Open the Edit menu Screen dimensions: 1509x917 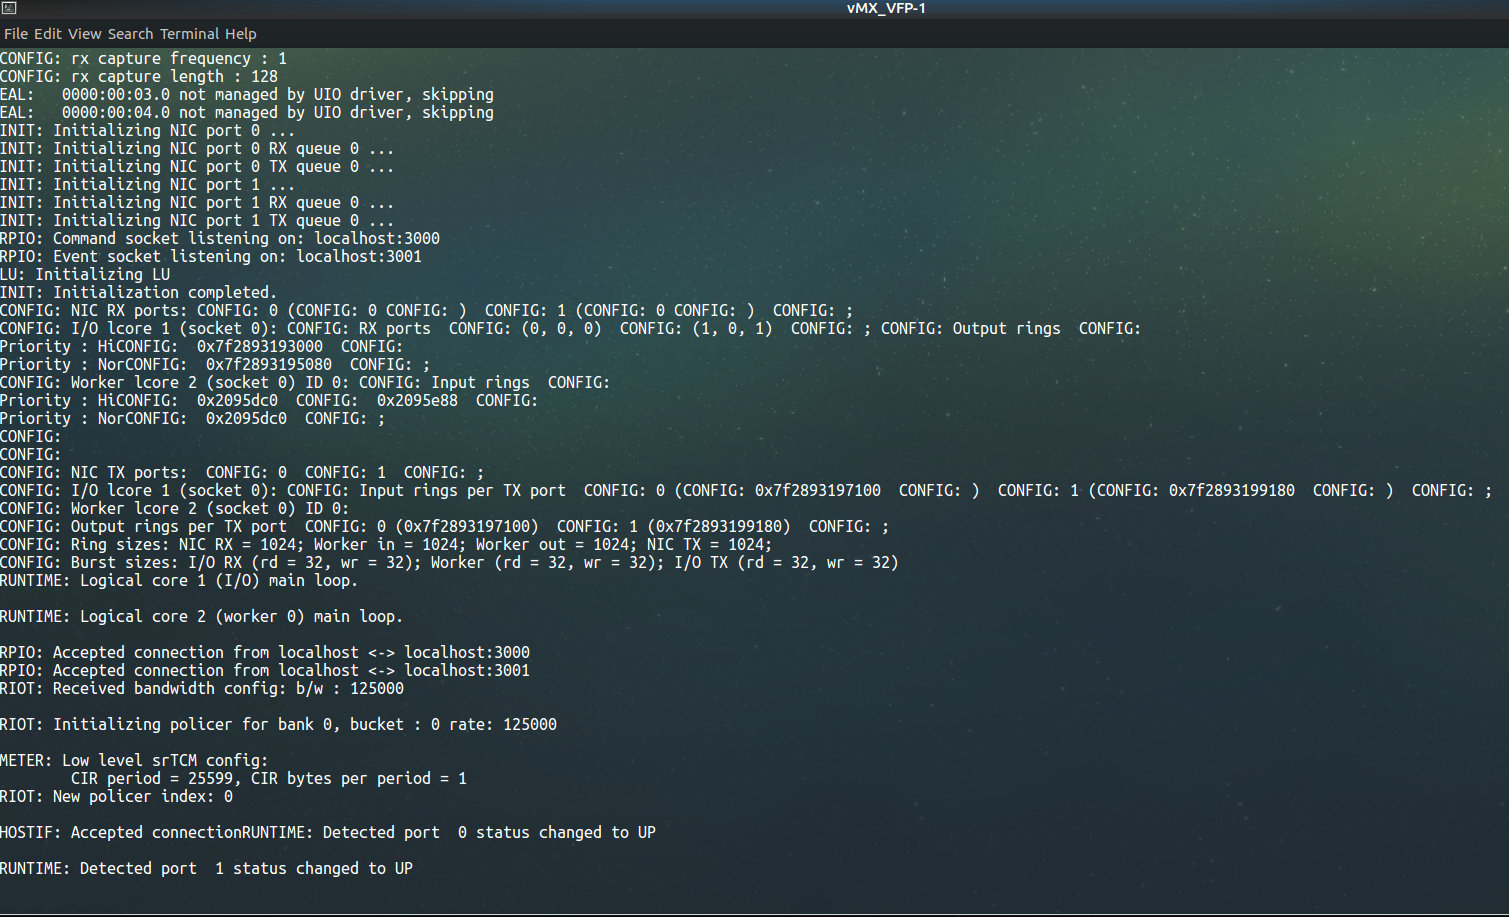[47, 34]
